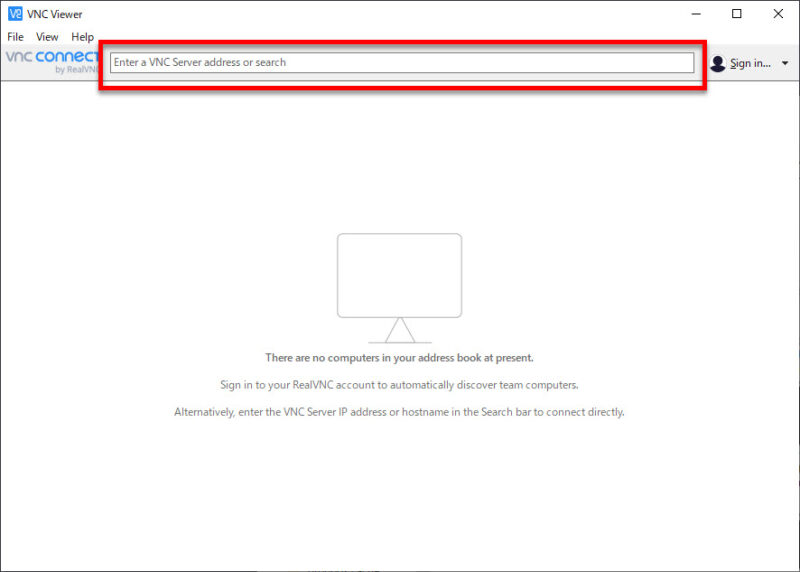800x572 pixels.
Task: Click the text "There are no computers in your address book at present."
Action: point(399,358)
